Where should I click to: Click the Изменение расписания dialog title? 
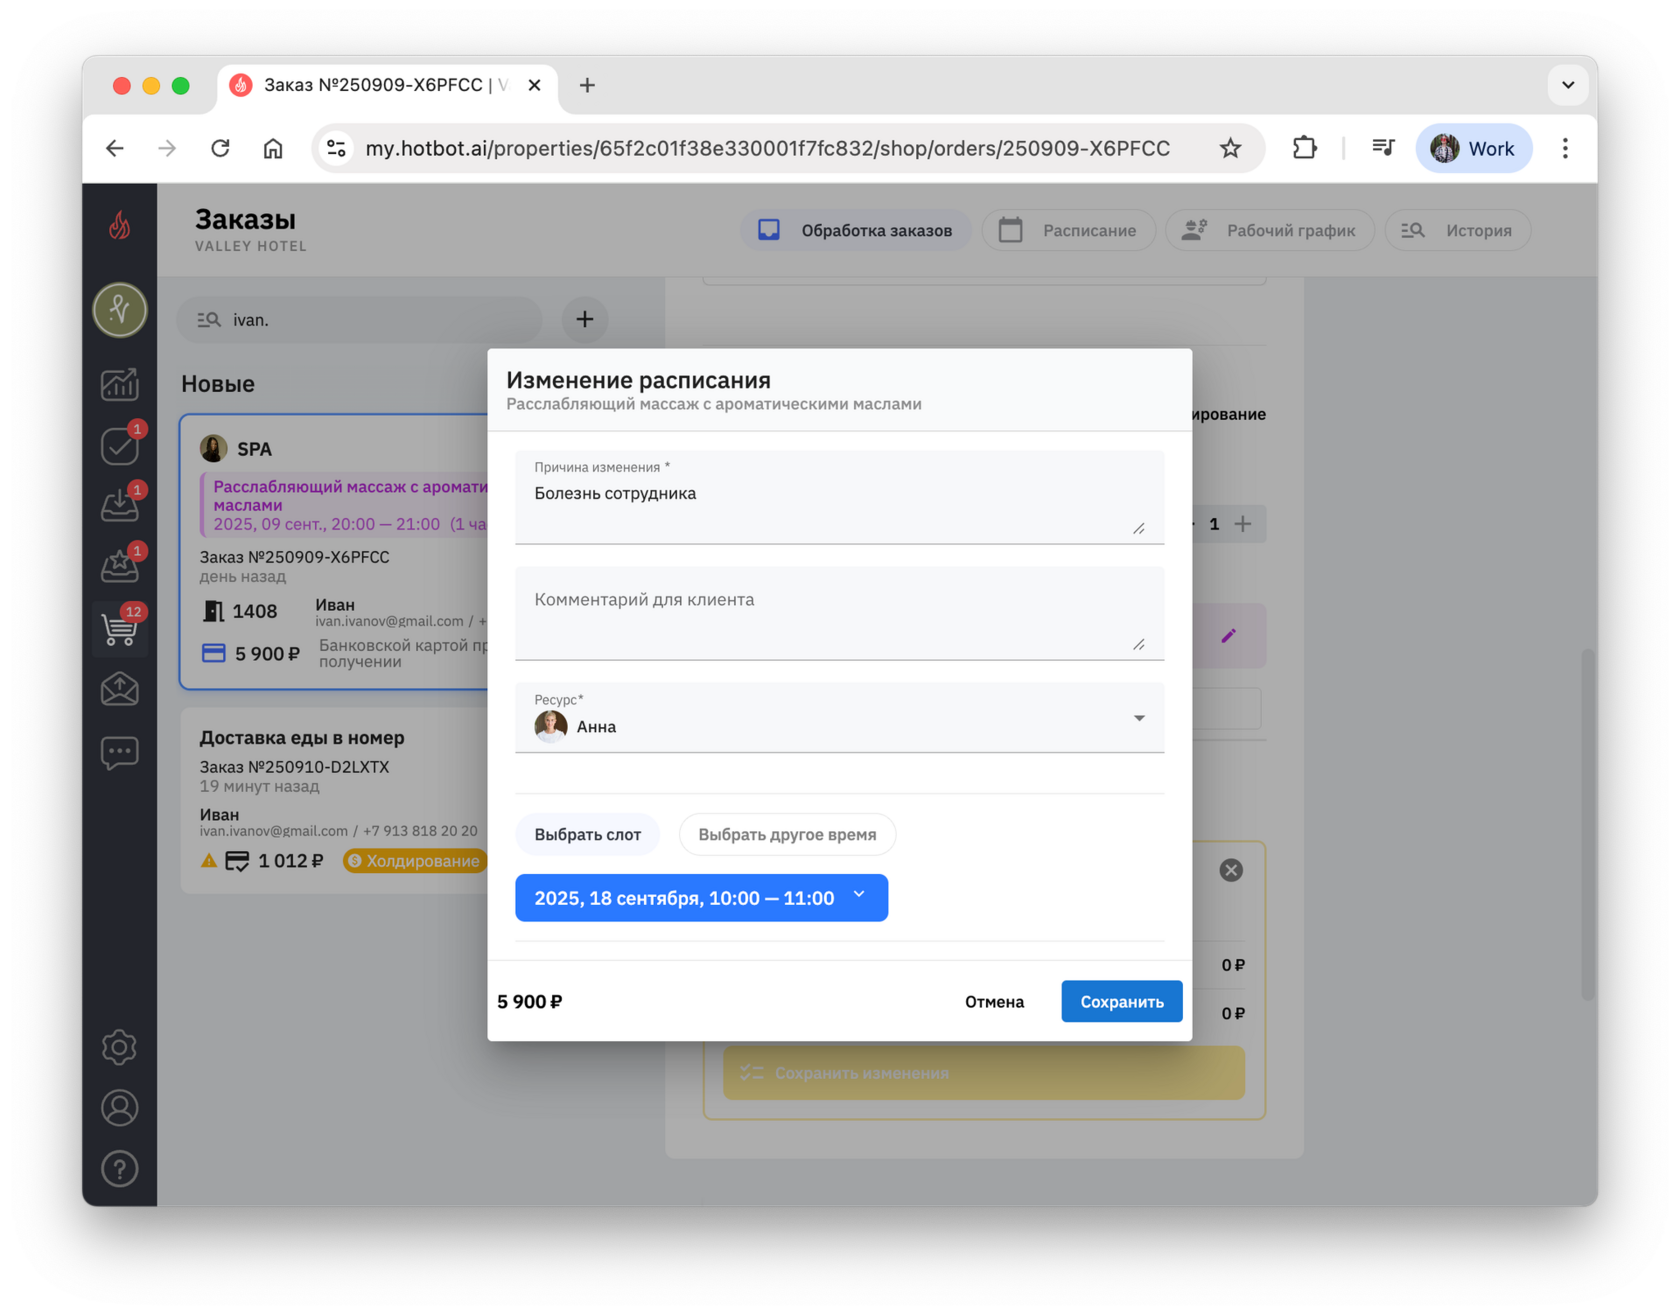638,380
